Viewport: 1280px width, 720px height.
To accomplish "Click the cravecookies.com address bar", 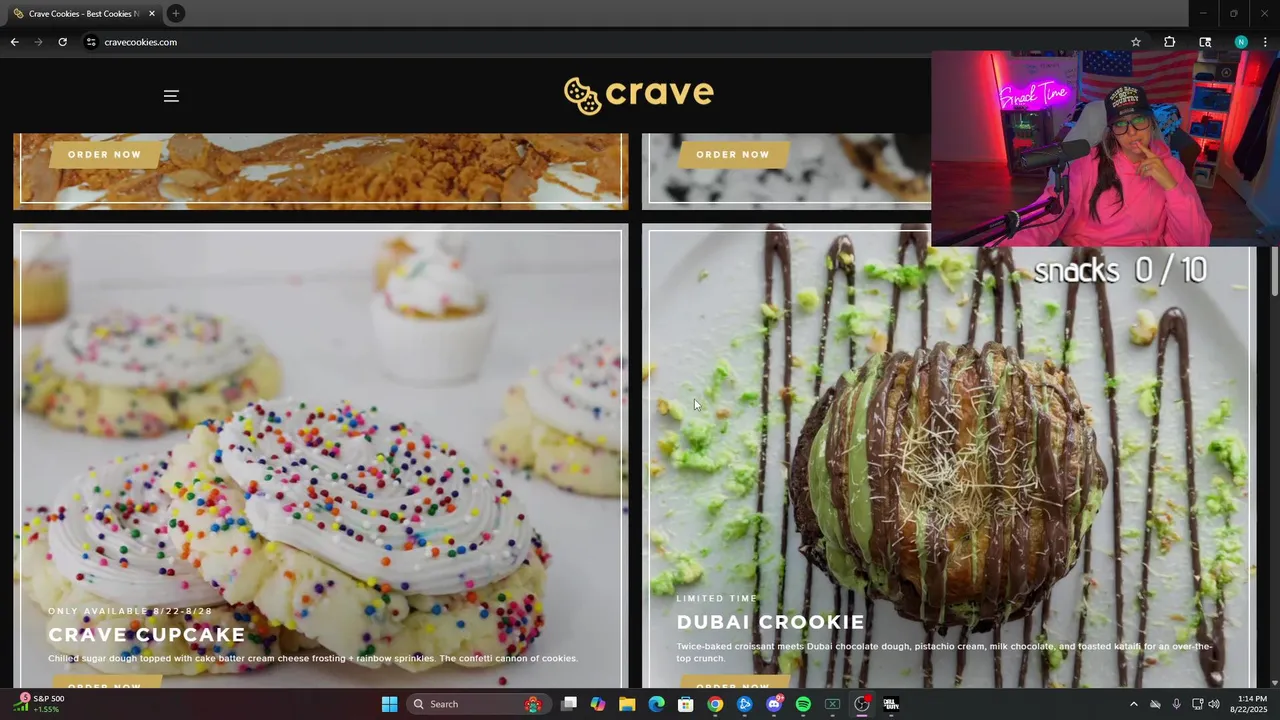I will click(600, 42).
